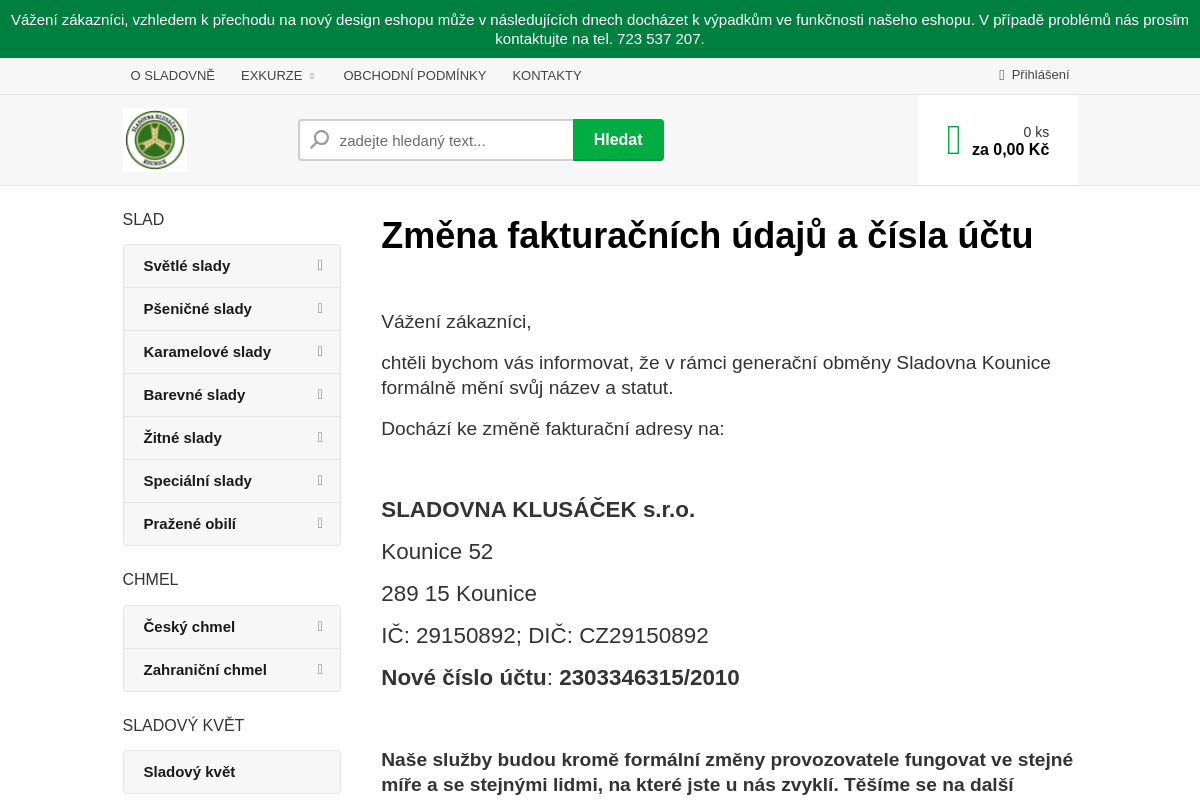
Task: Click the lock icon beside Přihlášení
Action: 1000,75
